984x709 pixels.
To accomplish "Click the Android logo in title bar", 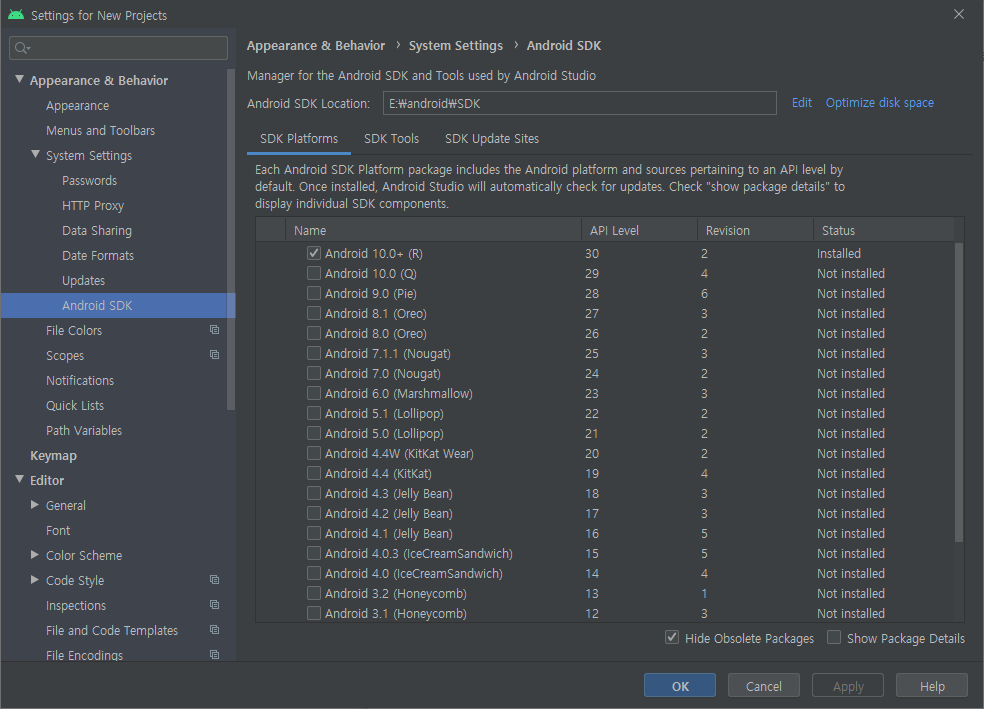I will 16,14.
